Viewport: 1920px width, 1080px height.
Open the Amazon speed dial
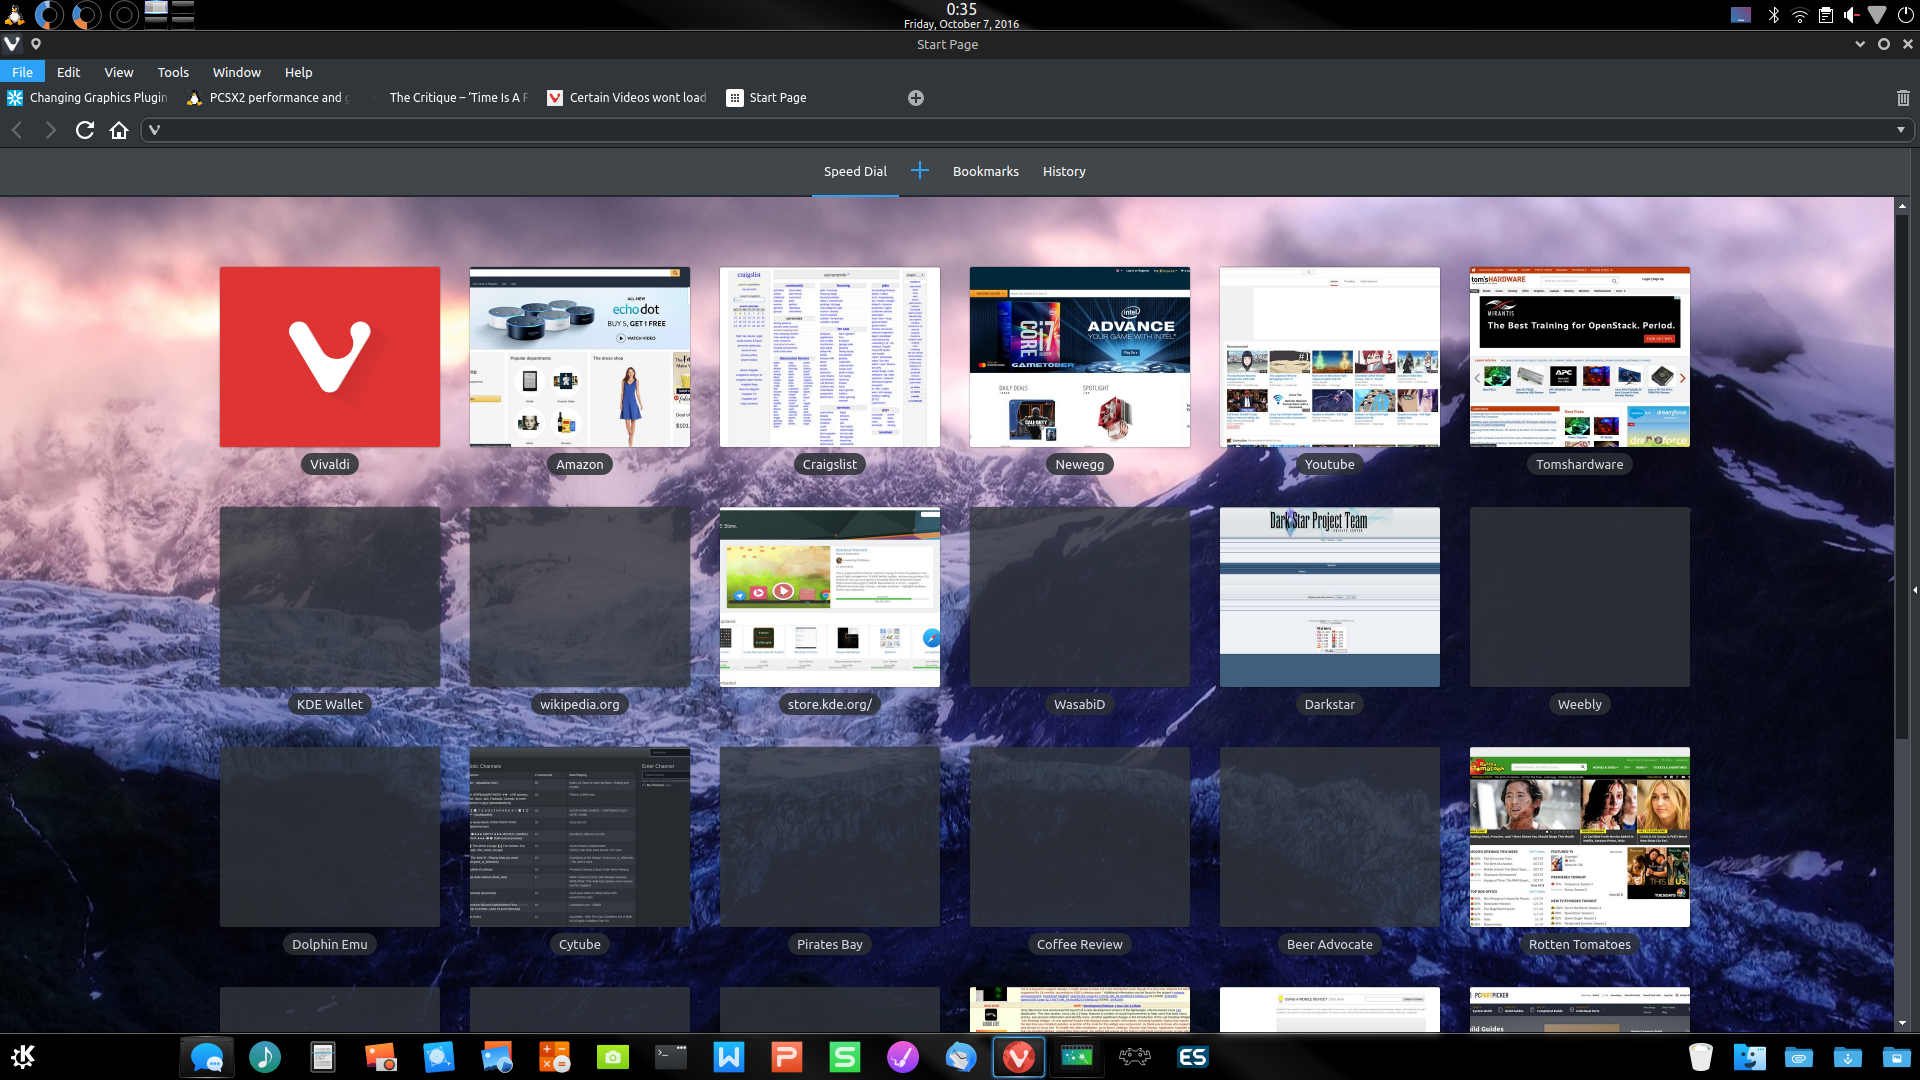(x=580, y=357)
